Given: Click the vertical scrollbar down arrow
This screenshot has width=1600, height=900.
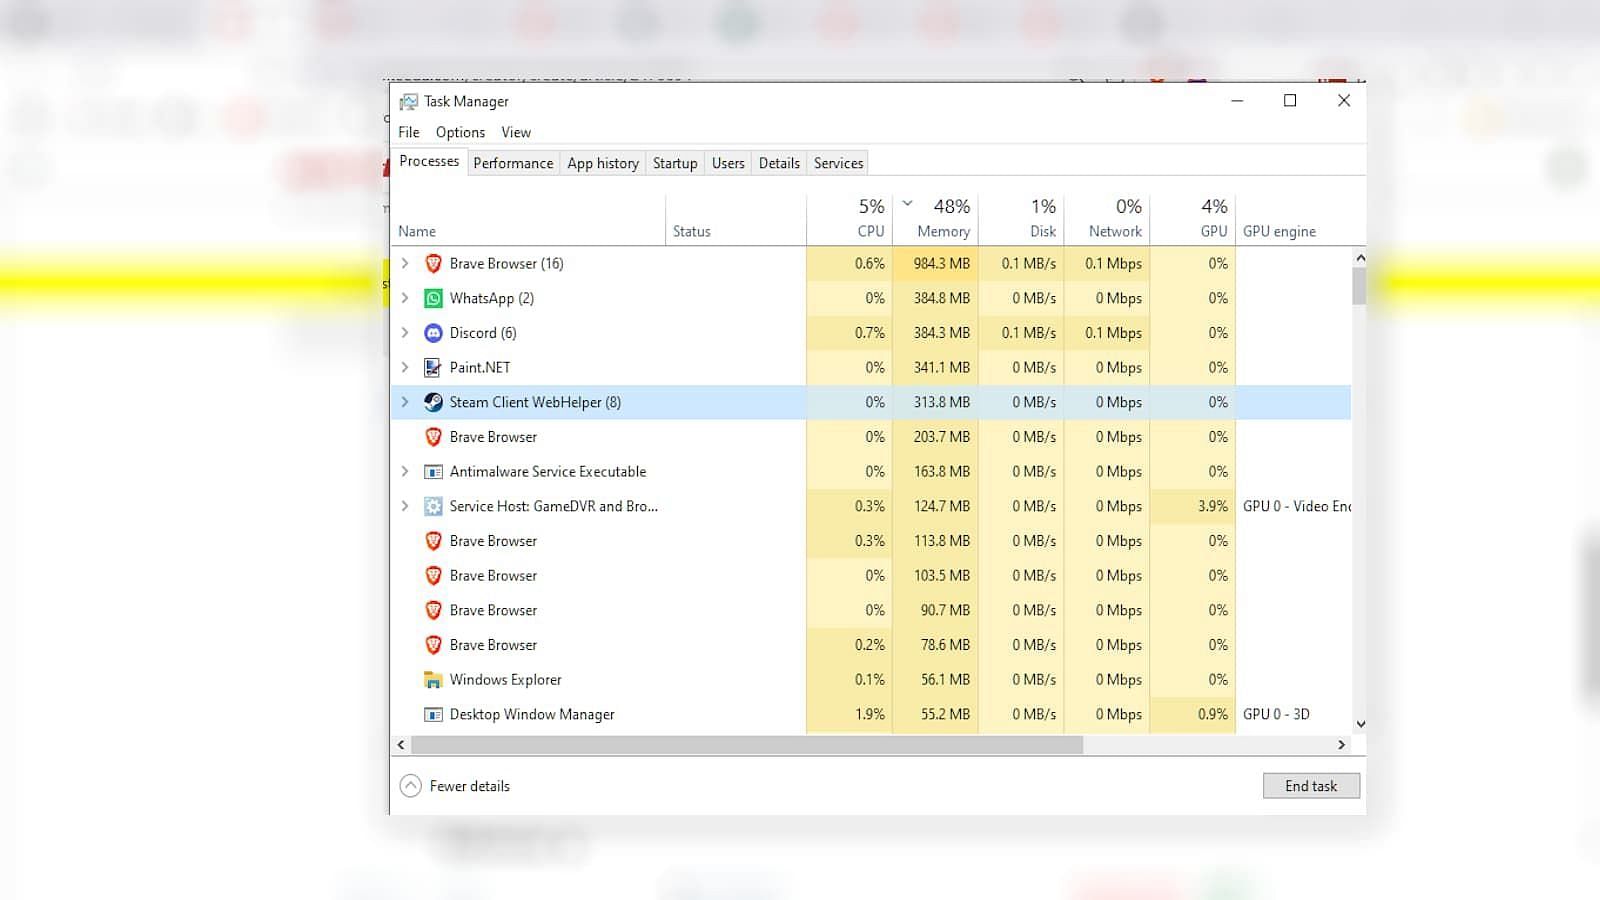Looking at the screenshot, I should [x=1359, y=724].
